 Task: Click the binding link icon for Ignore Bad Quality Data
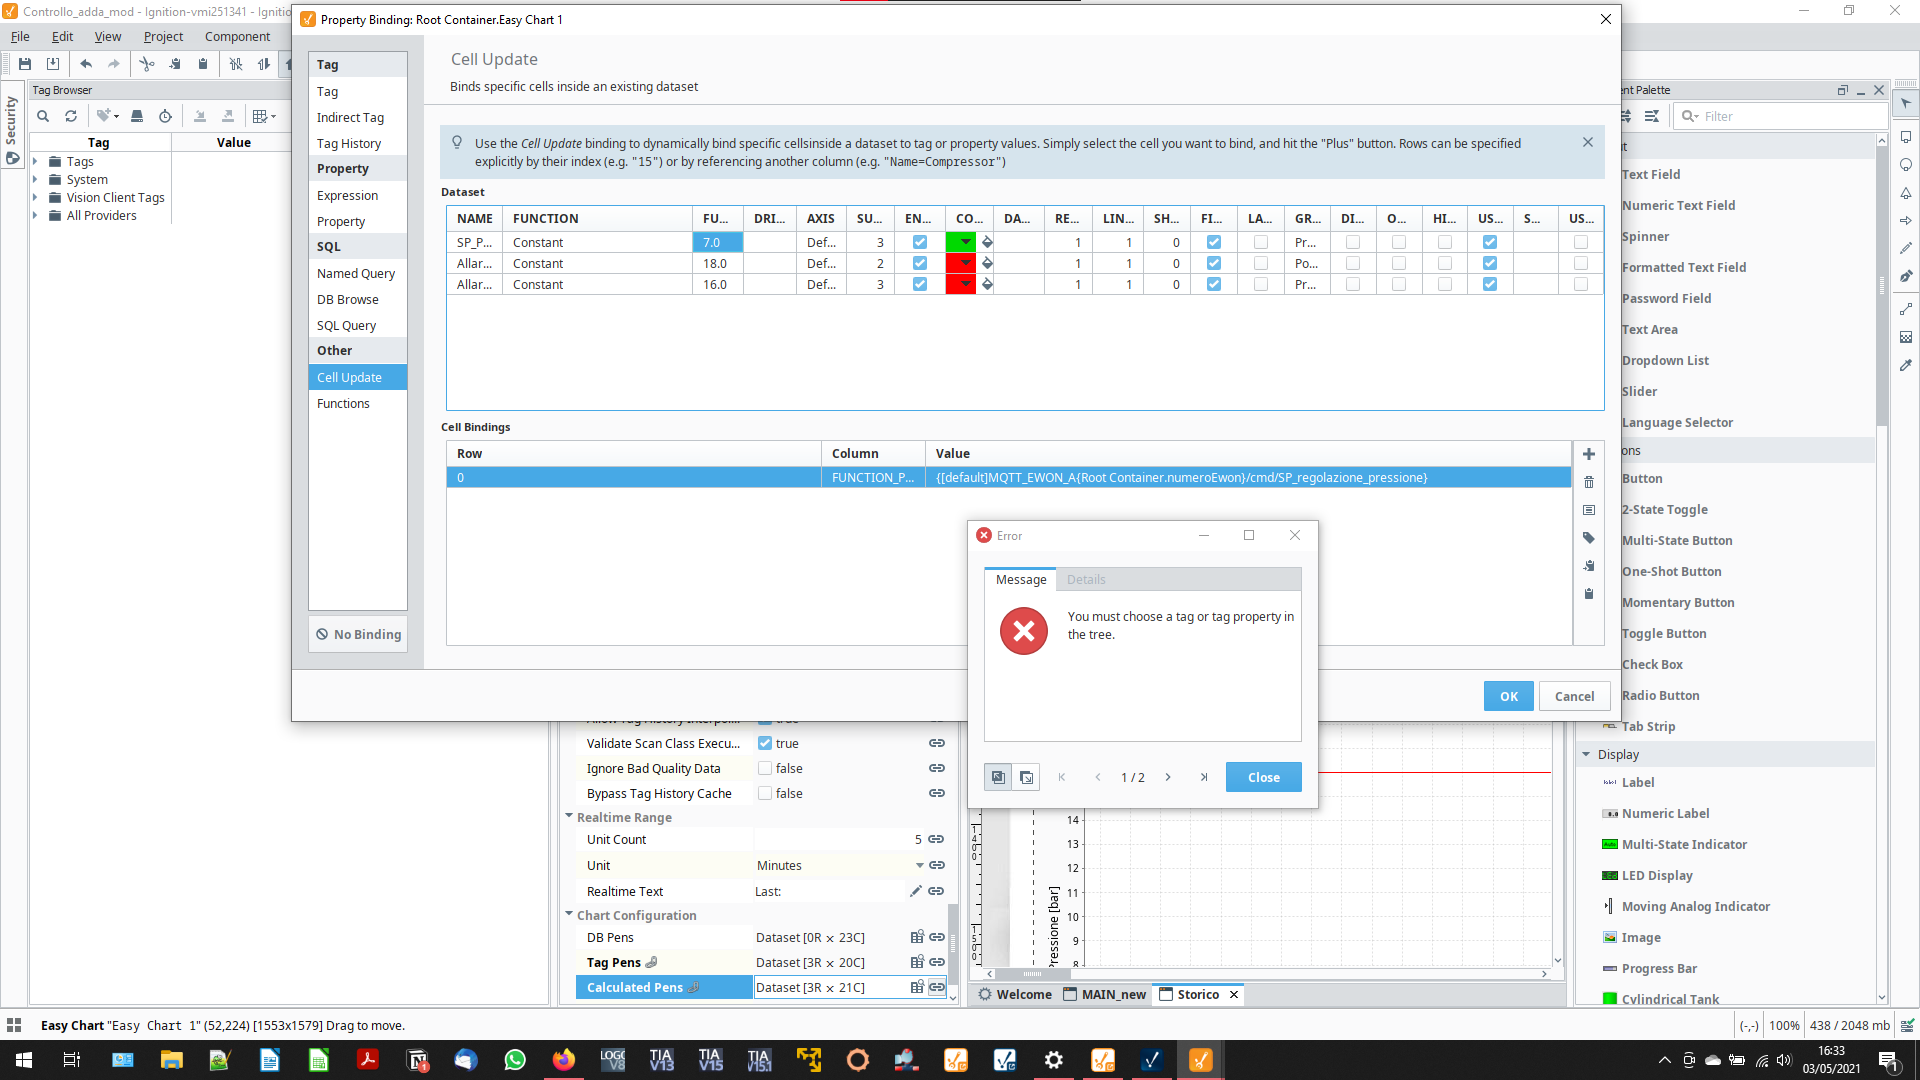tap(937, 768)
